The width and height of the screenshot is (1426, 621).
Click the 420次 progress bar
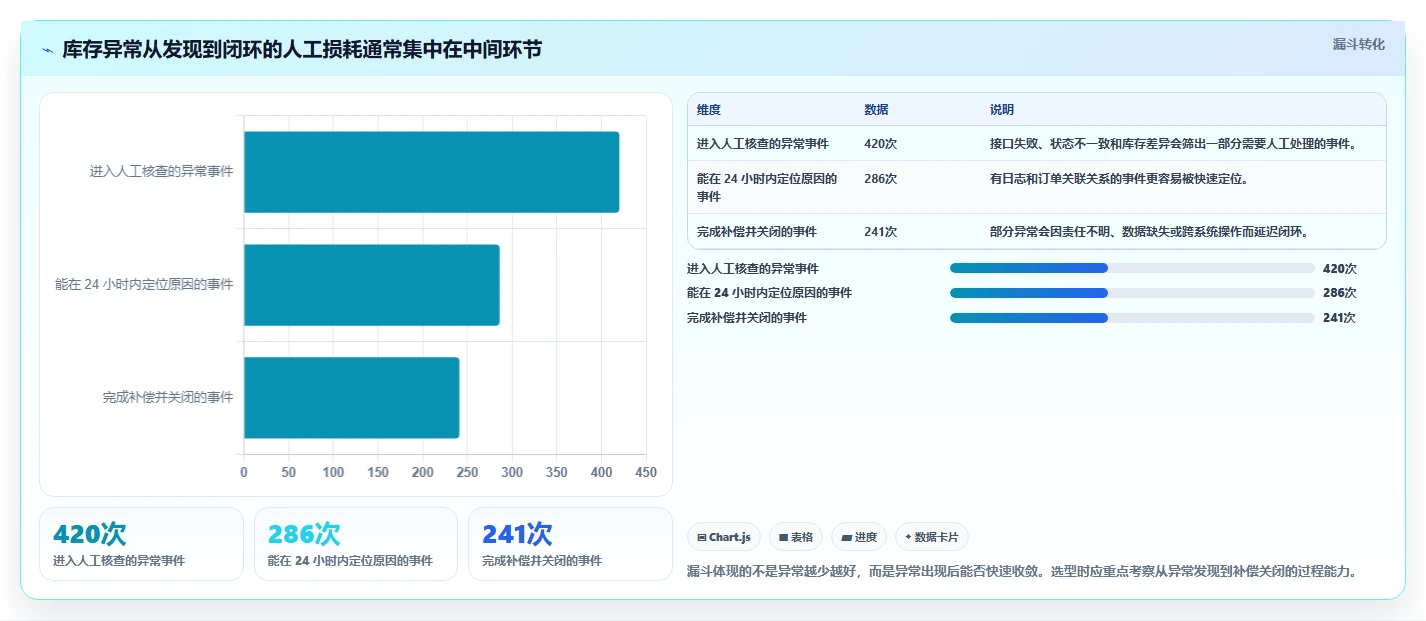coord(1132,268)
